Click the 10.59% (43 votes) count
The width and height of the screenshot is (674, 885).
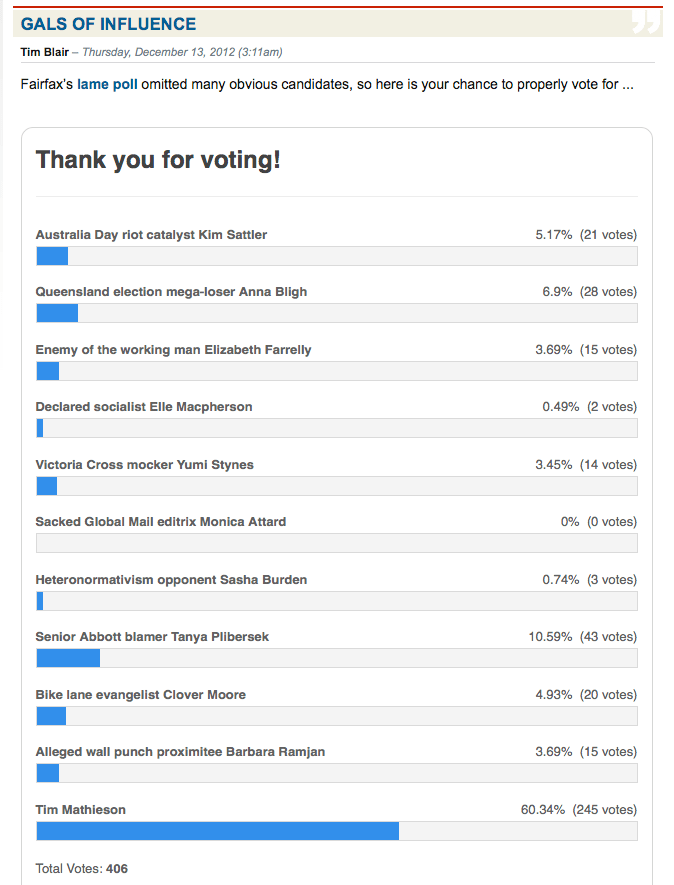[x=582, y=637]
